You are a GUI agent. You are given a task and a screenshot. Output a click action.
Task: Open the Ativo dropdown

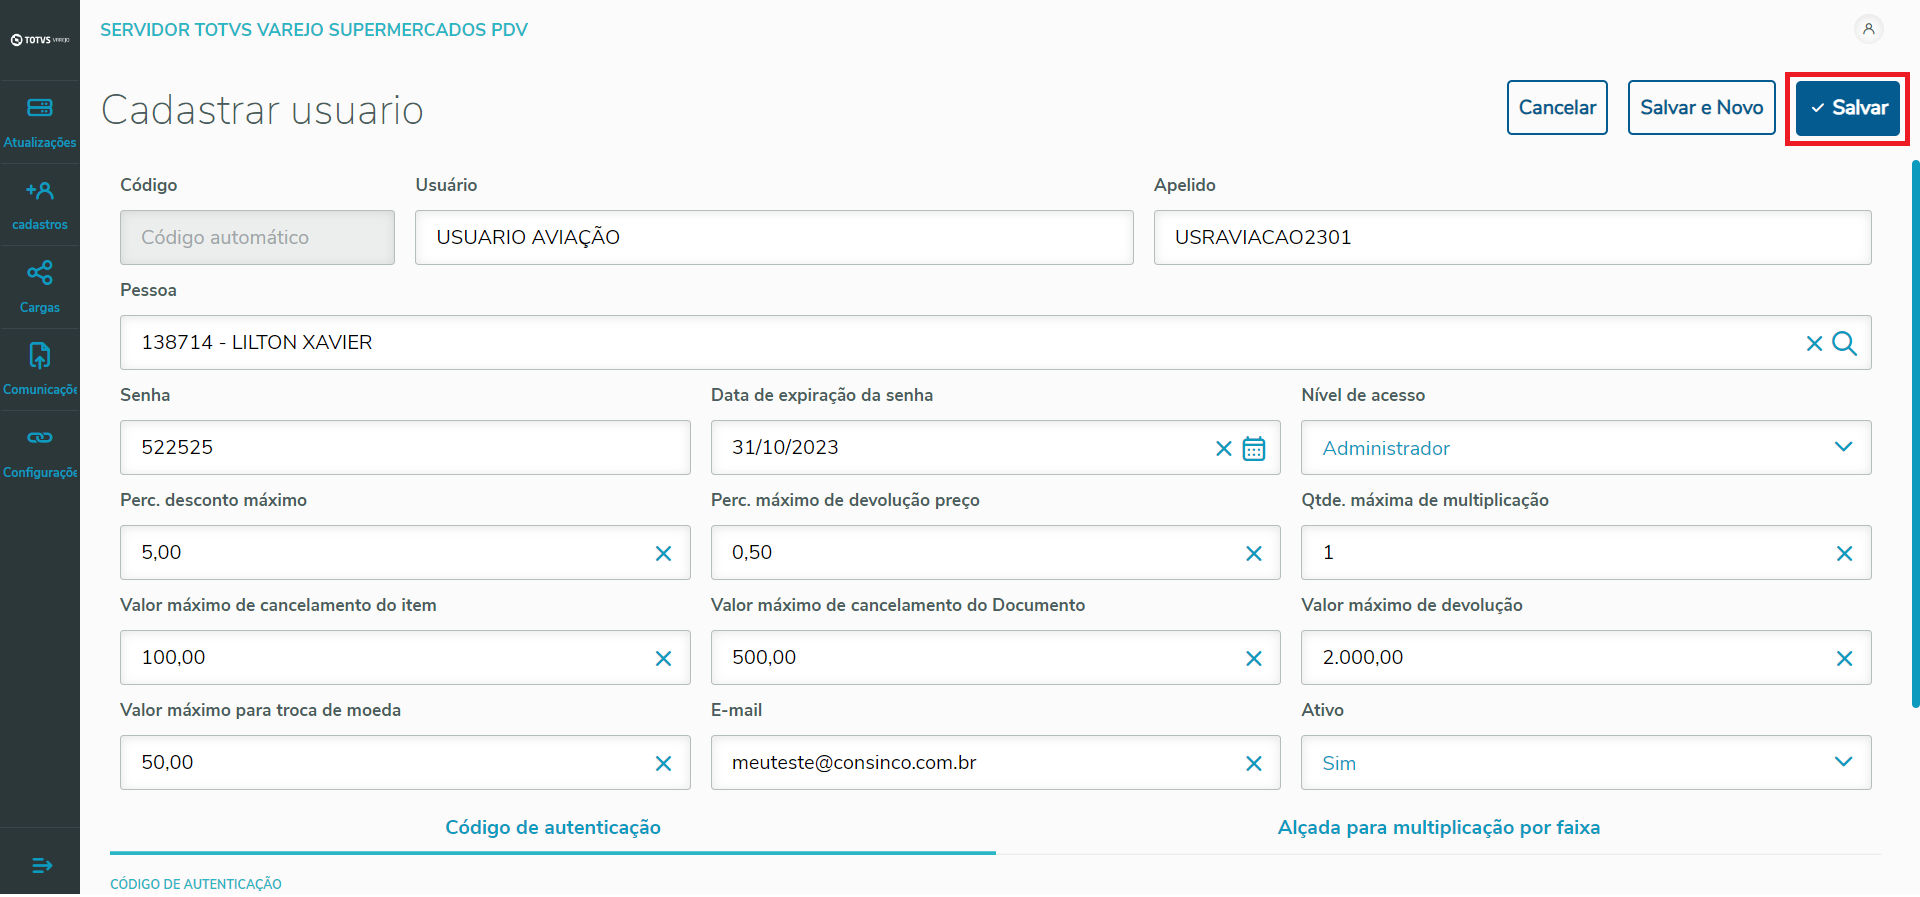(1586, 762)
